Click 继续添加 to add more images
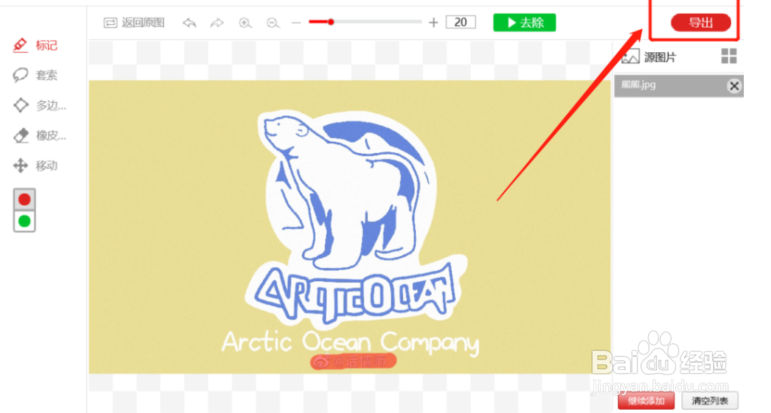The image size is (771, 413). click(x=646, y=401)
